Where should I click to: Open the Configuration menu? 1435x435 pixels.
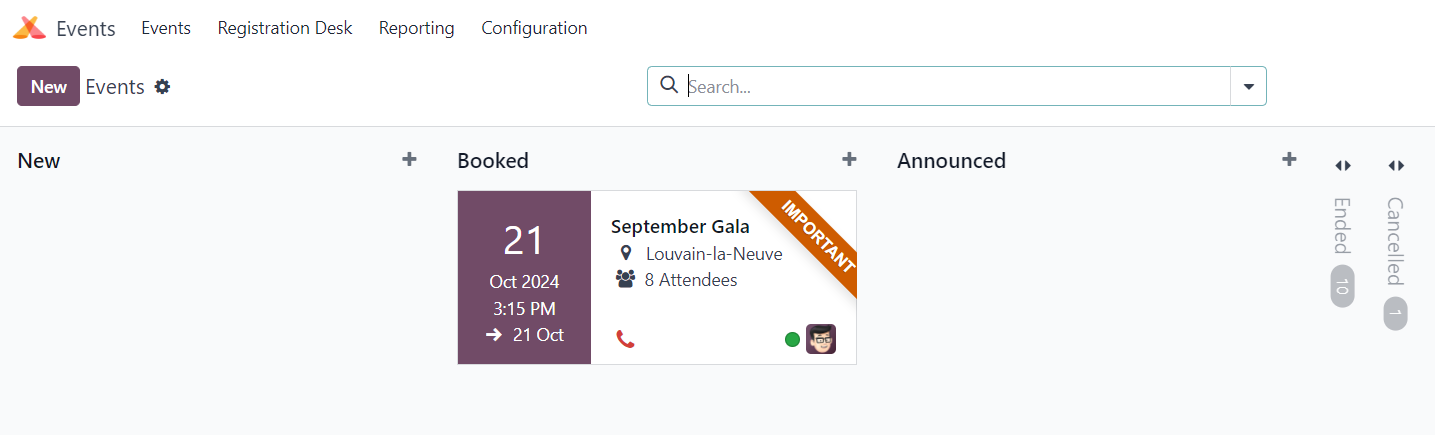point(534,28)
